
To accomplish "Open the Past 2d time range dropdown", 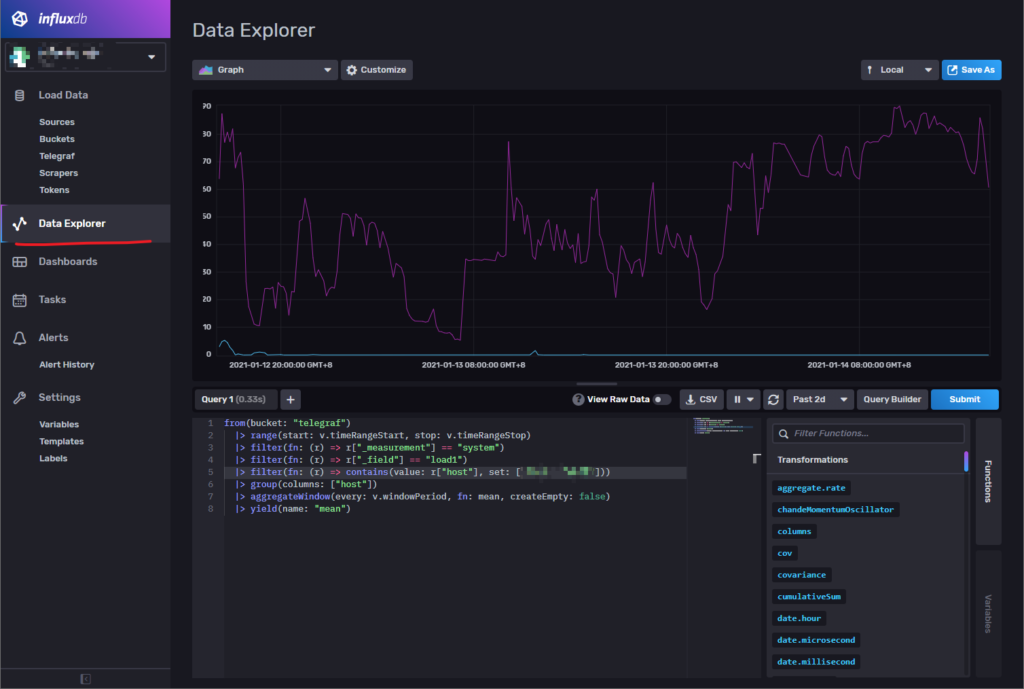I will [819, 399].
